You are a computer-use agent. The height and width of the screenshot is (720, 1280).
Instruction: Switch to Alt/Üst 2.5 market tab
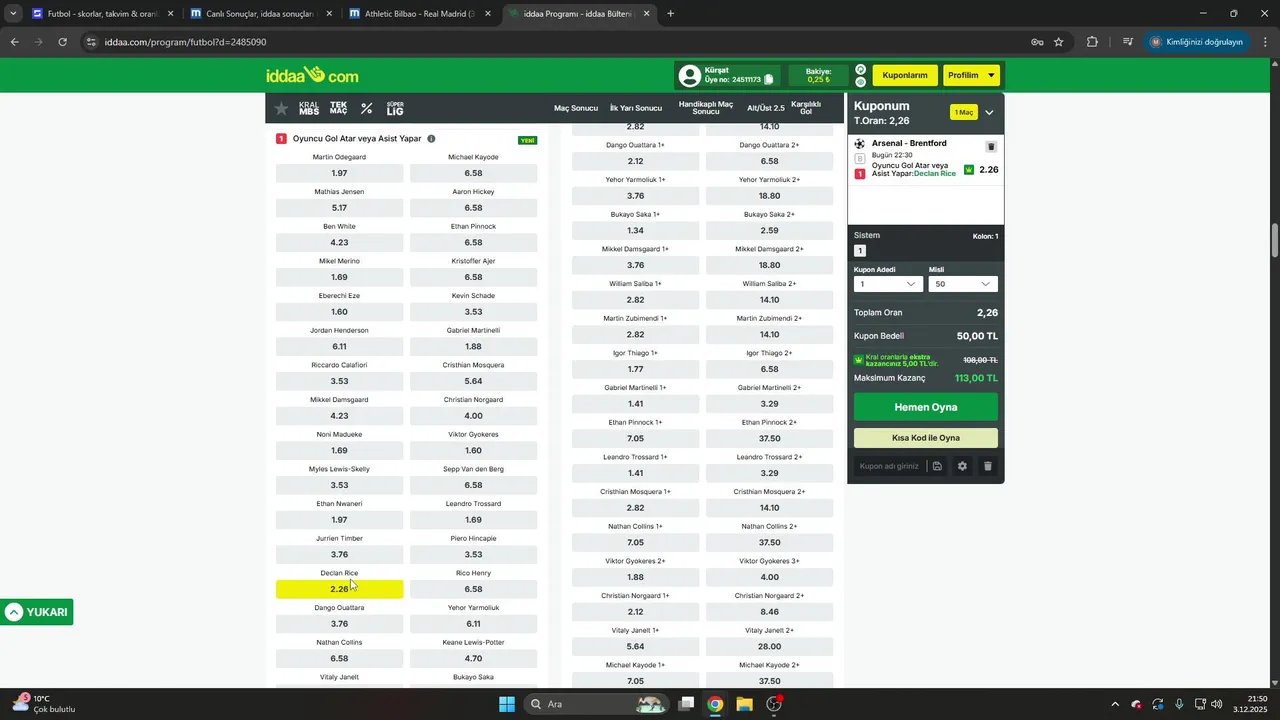(766, 108)
